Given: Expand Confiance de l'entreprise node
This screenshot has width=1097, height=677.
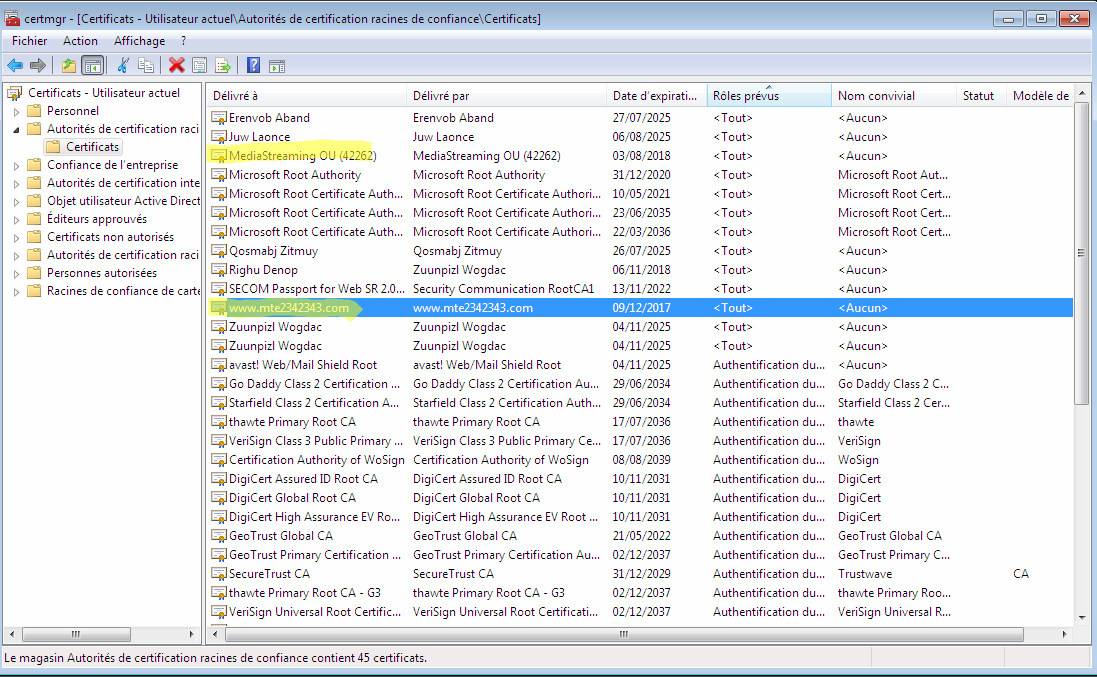Looking at the screenshot, I should [16, 166].
